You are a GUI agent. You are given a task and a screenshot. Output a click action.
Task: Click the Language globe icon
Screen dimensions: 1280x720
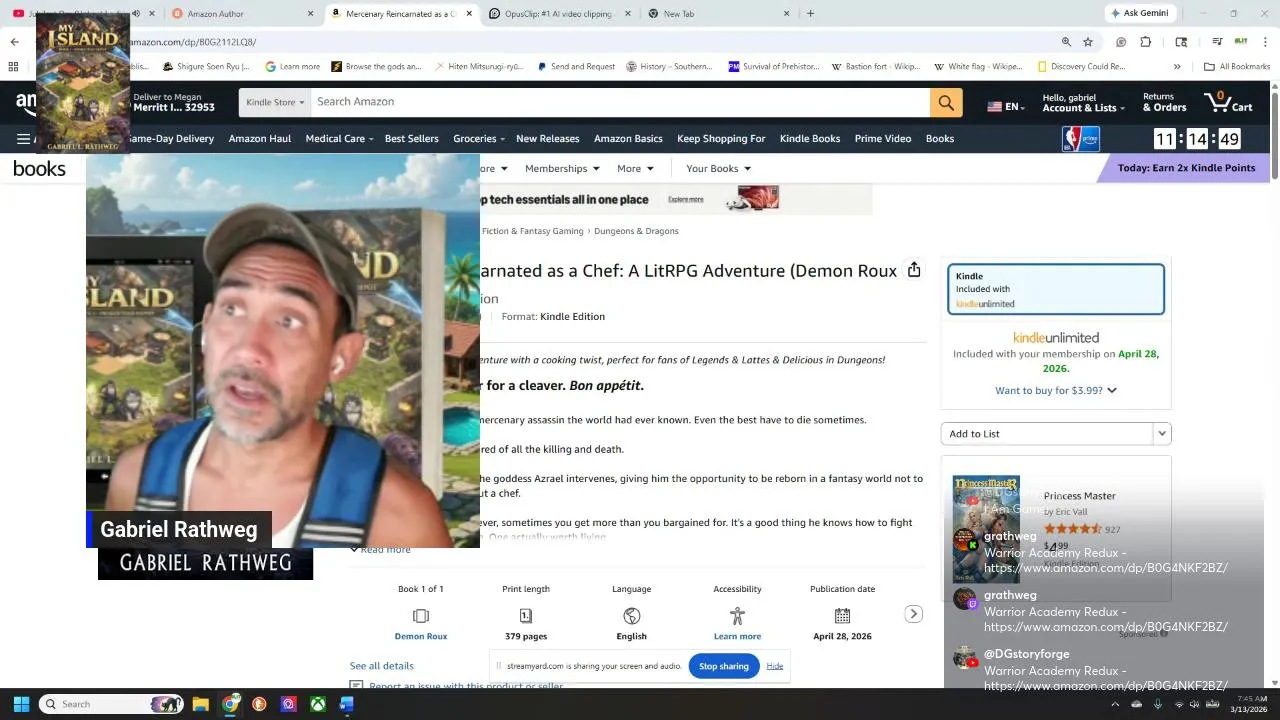pos(631,616)
